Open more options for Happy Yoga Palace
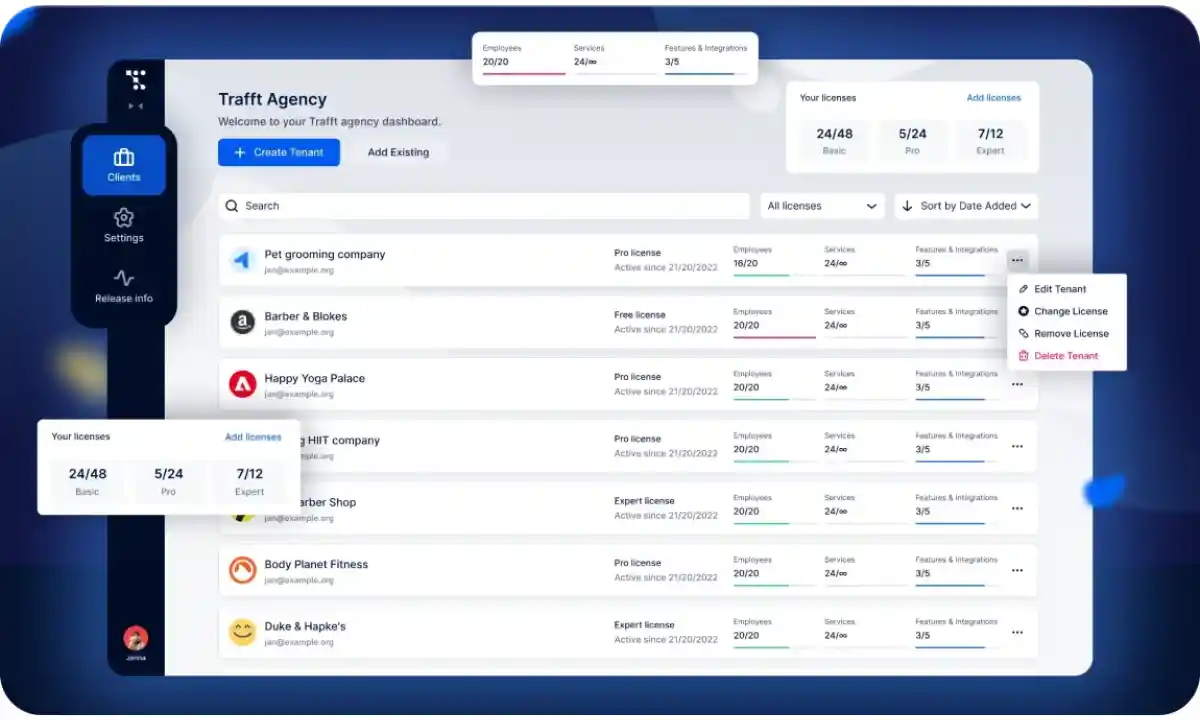The height and width of the screenshot is (720, 1200). tap(1017, 384)
